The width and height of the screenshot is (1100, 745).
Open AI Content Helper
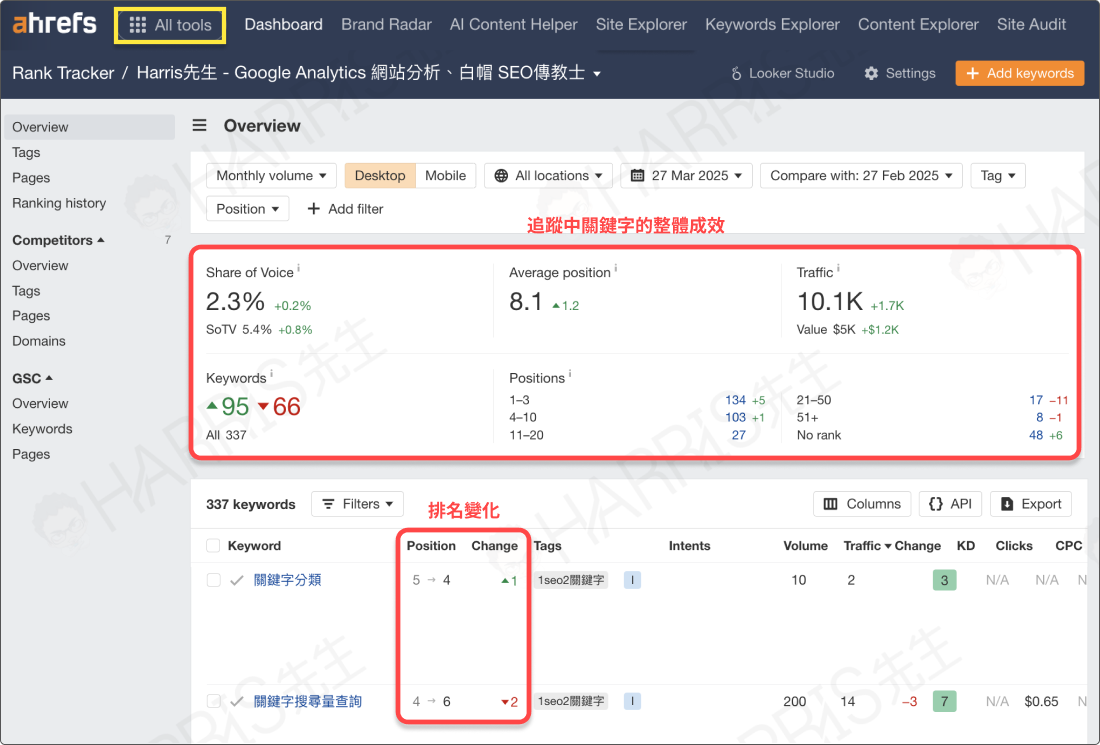click(x=514, y=25)
